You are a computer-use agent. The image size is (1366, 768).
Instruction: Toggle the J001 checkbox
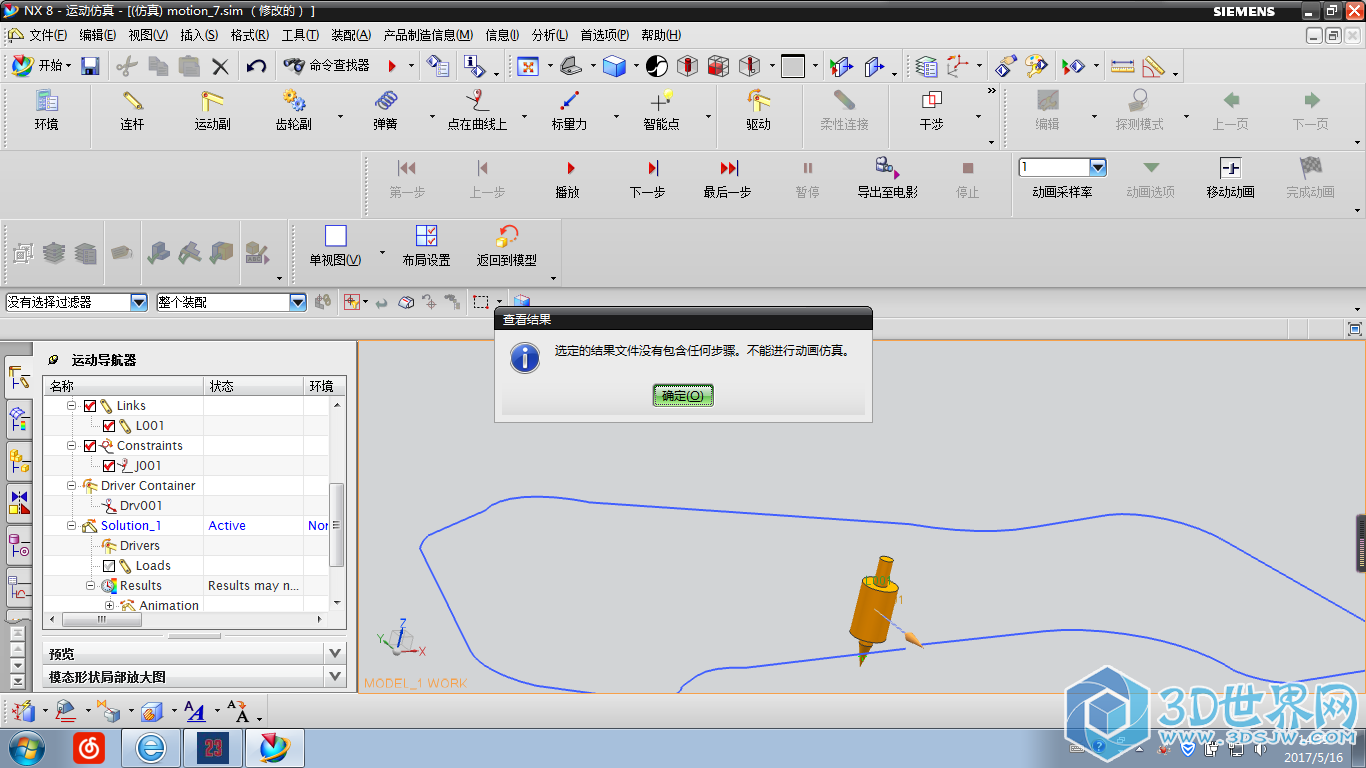click(x=109, y=466)
